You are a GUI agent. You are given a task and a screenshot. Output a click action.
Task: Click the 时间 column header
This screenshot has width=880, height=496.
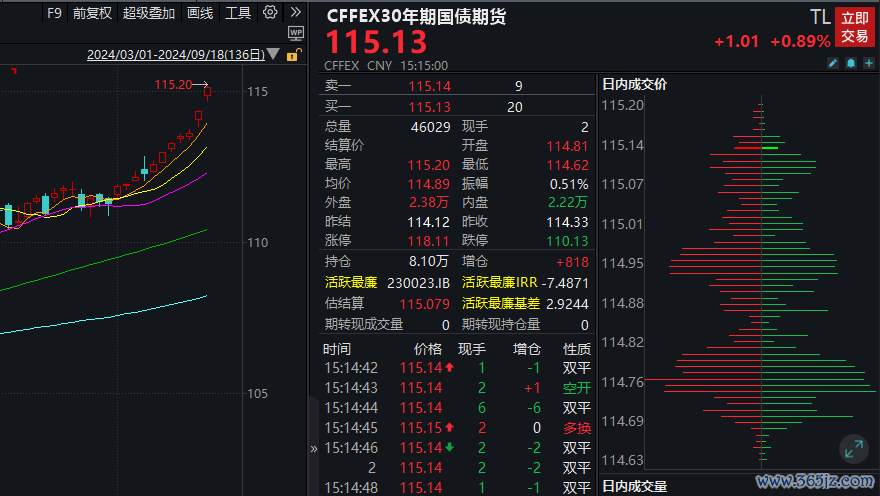click(337, 349)
